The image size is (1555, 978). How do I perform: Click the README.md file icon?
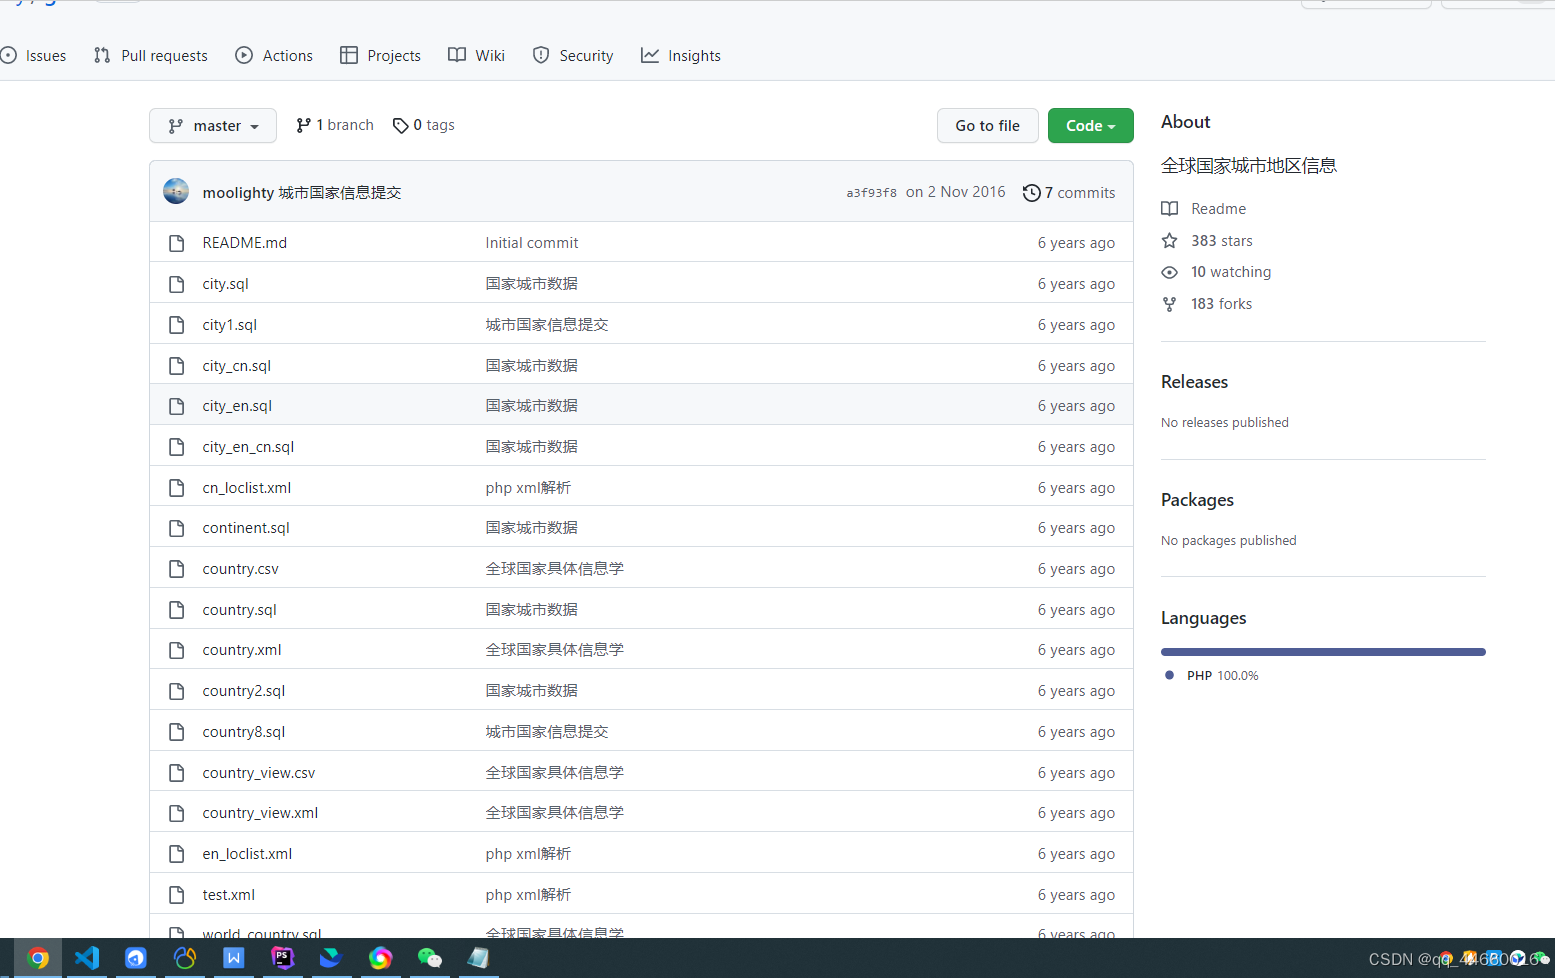point(177,243)
